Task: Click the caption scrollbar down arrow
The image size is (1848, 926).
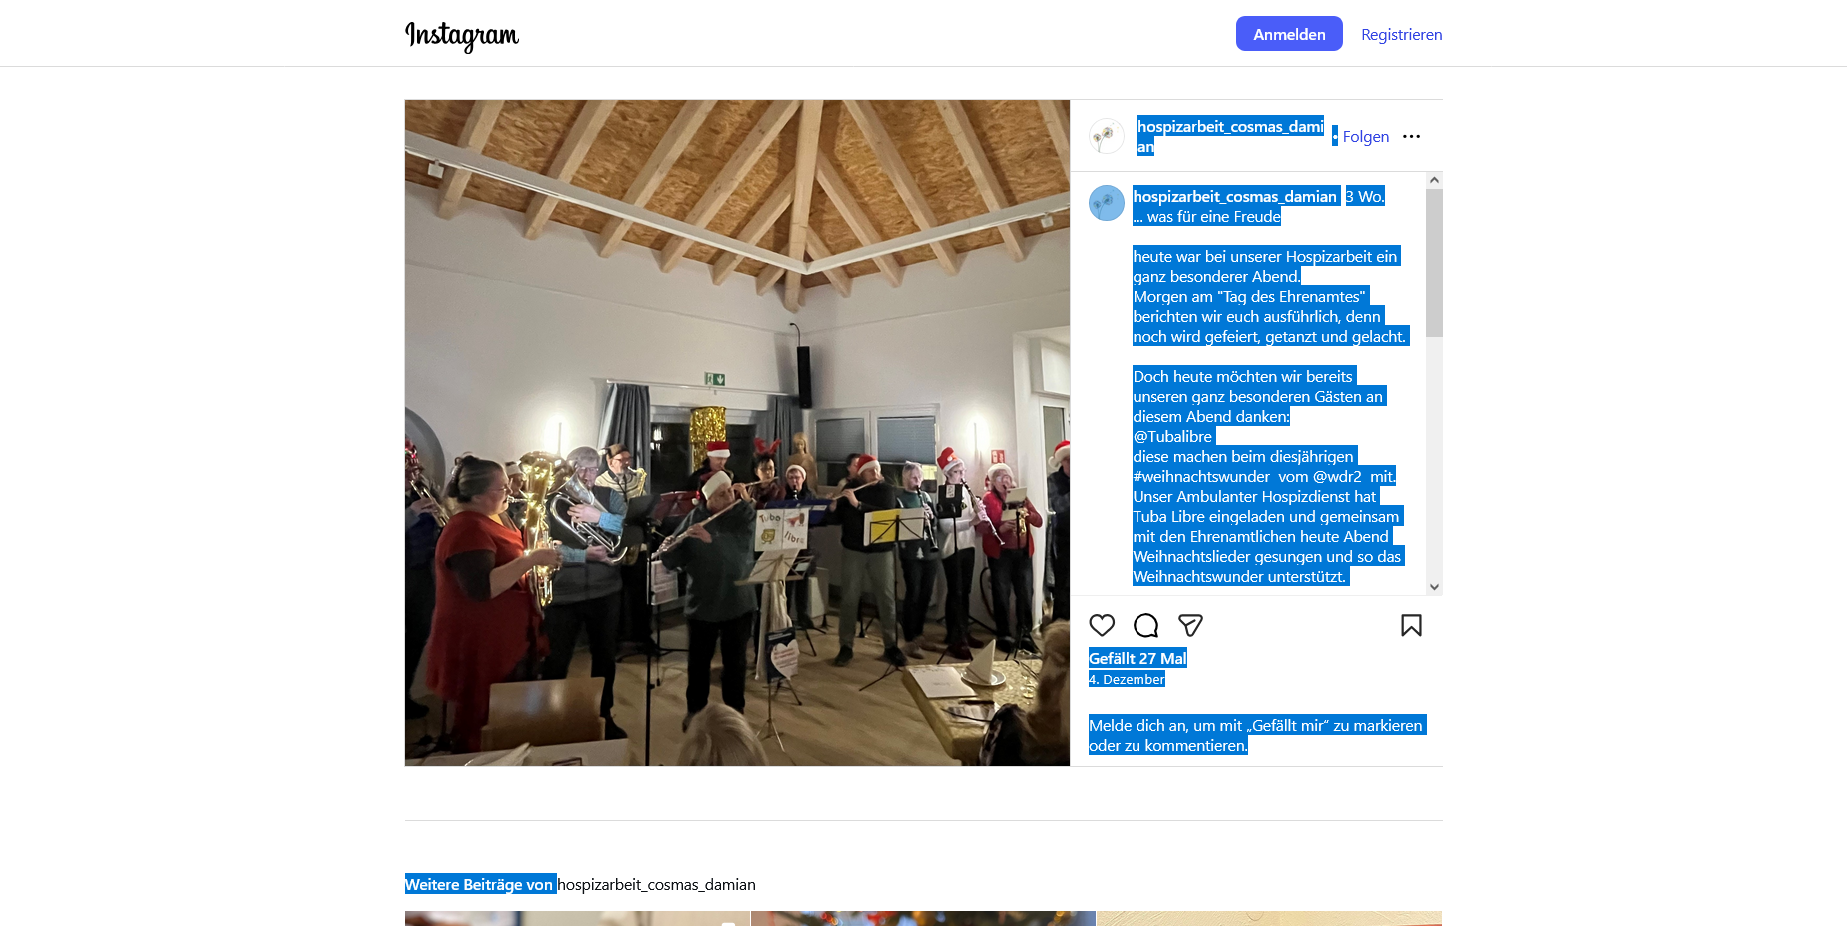Action: (1434, 587)
